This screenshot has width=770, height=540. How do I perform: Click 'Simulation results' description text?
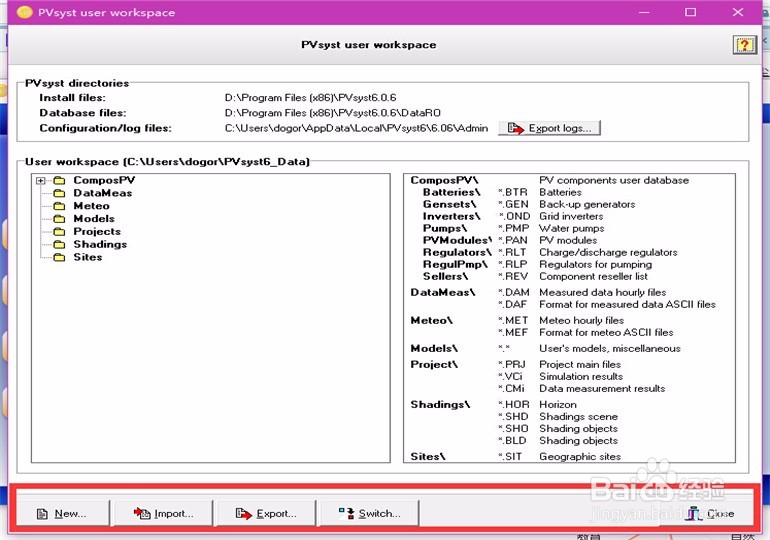click(581, 377)
